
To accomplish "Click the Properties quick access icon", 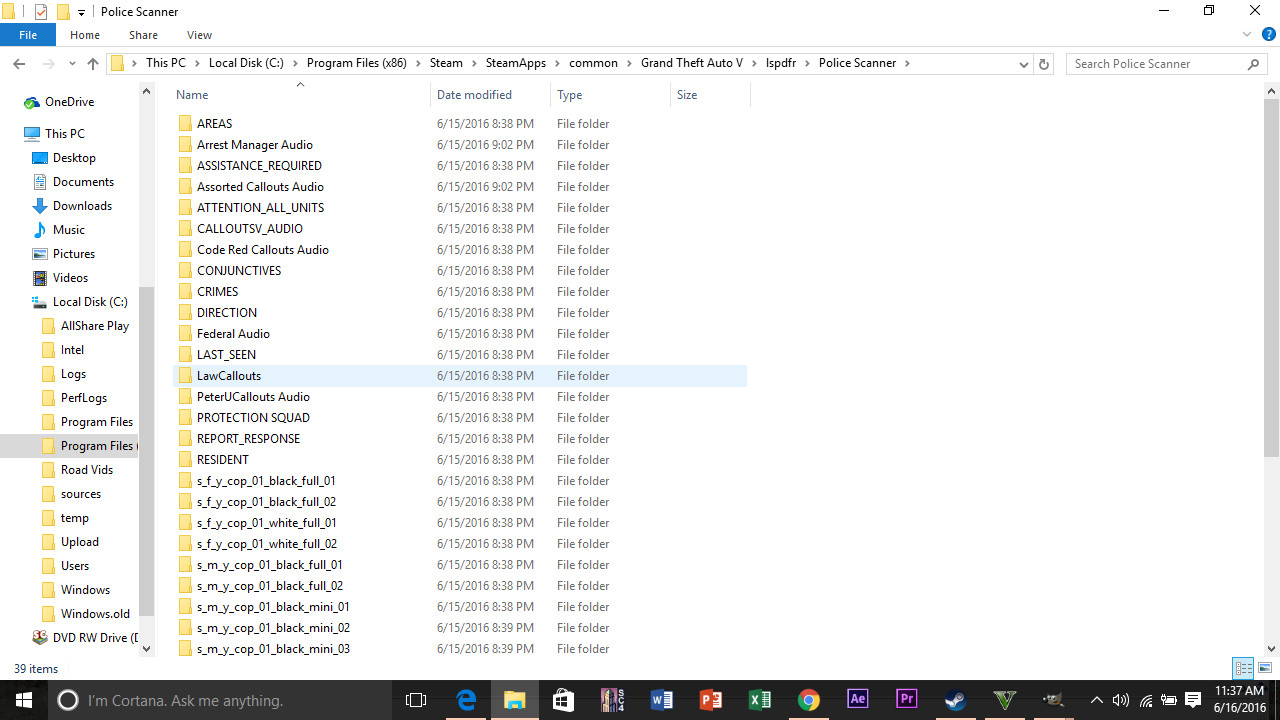I will [41, 12].
